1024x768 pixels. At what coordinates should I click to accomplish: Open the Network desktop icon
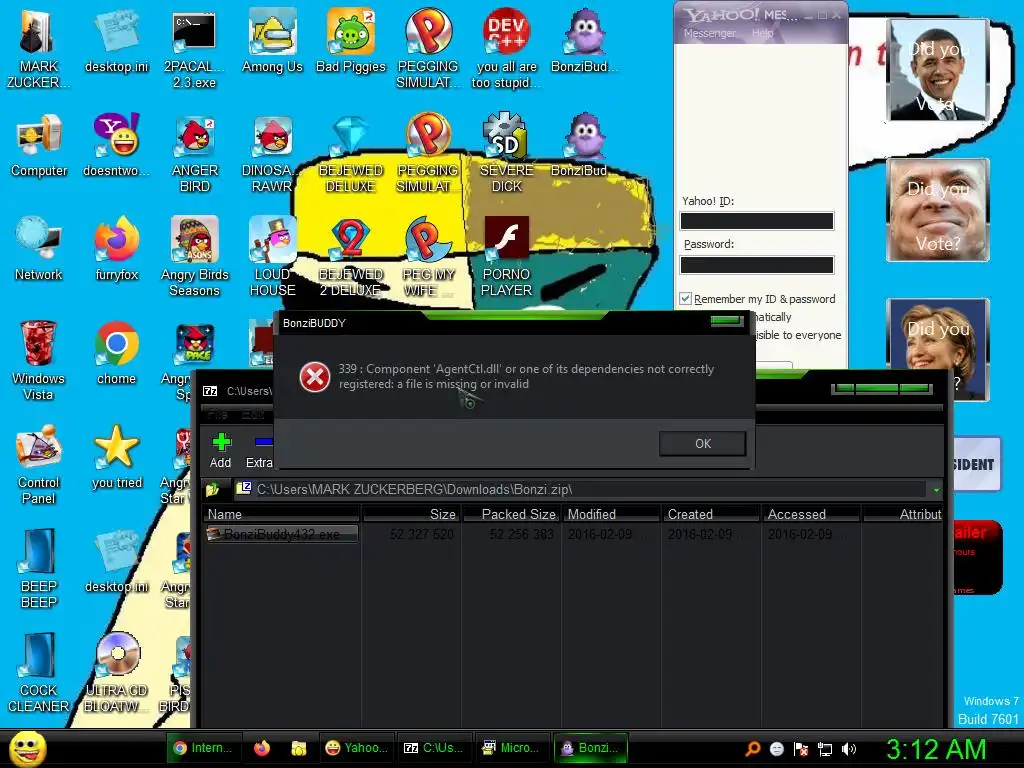click(x=39, y=248)
